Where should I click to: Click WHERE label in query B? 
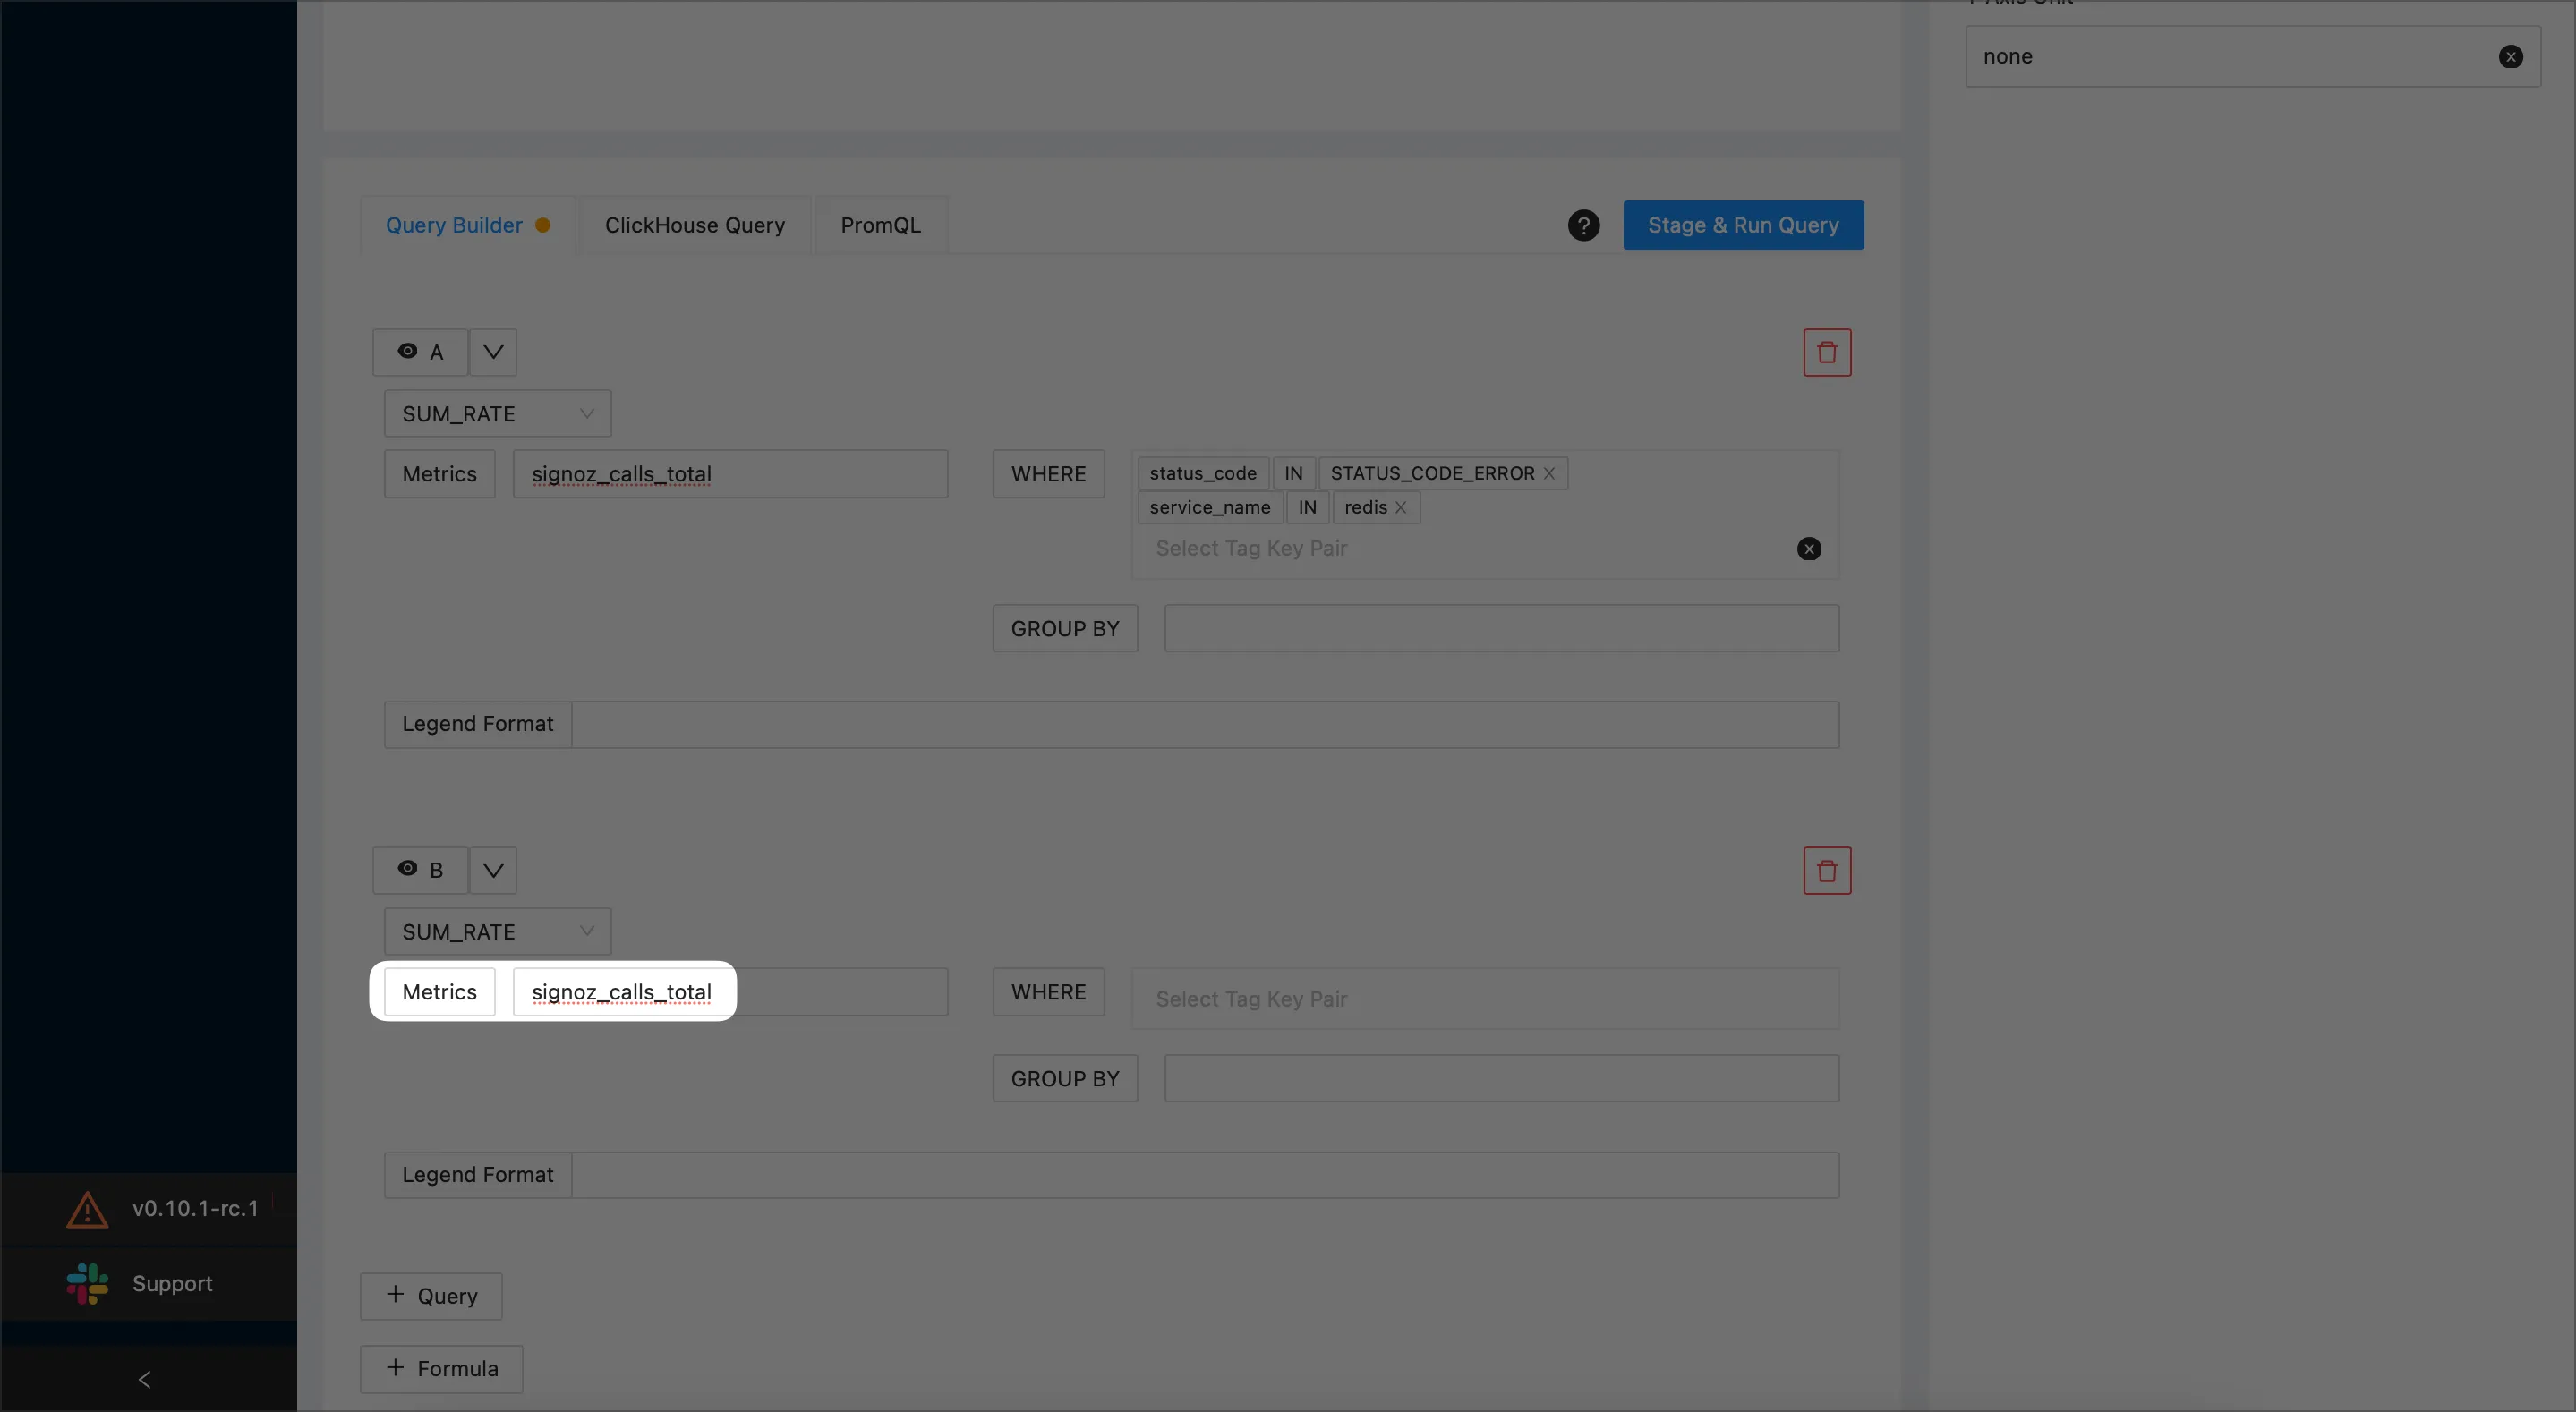point(1048,991)
